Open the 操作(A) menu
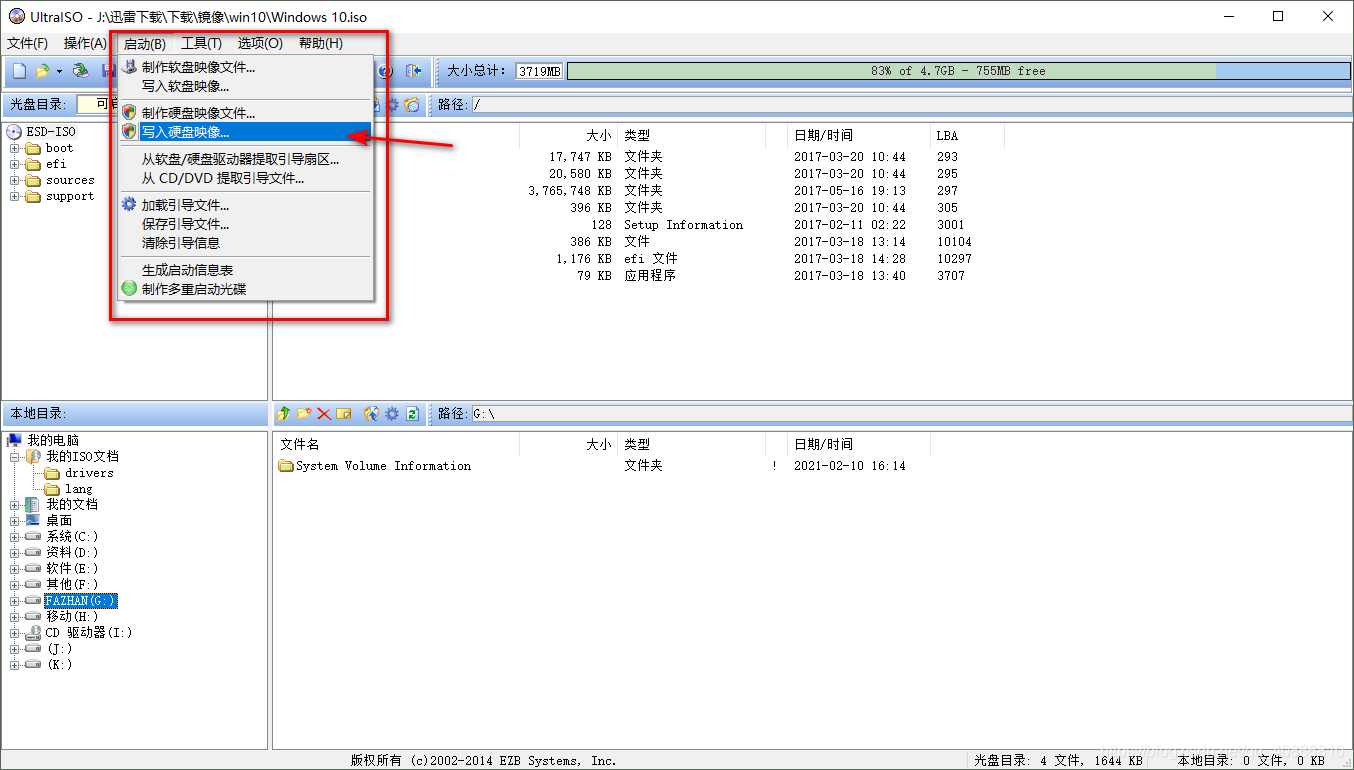This screenshot has width=1354, height=770. tap(85, 43)
